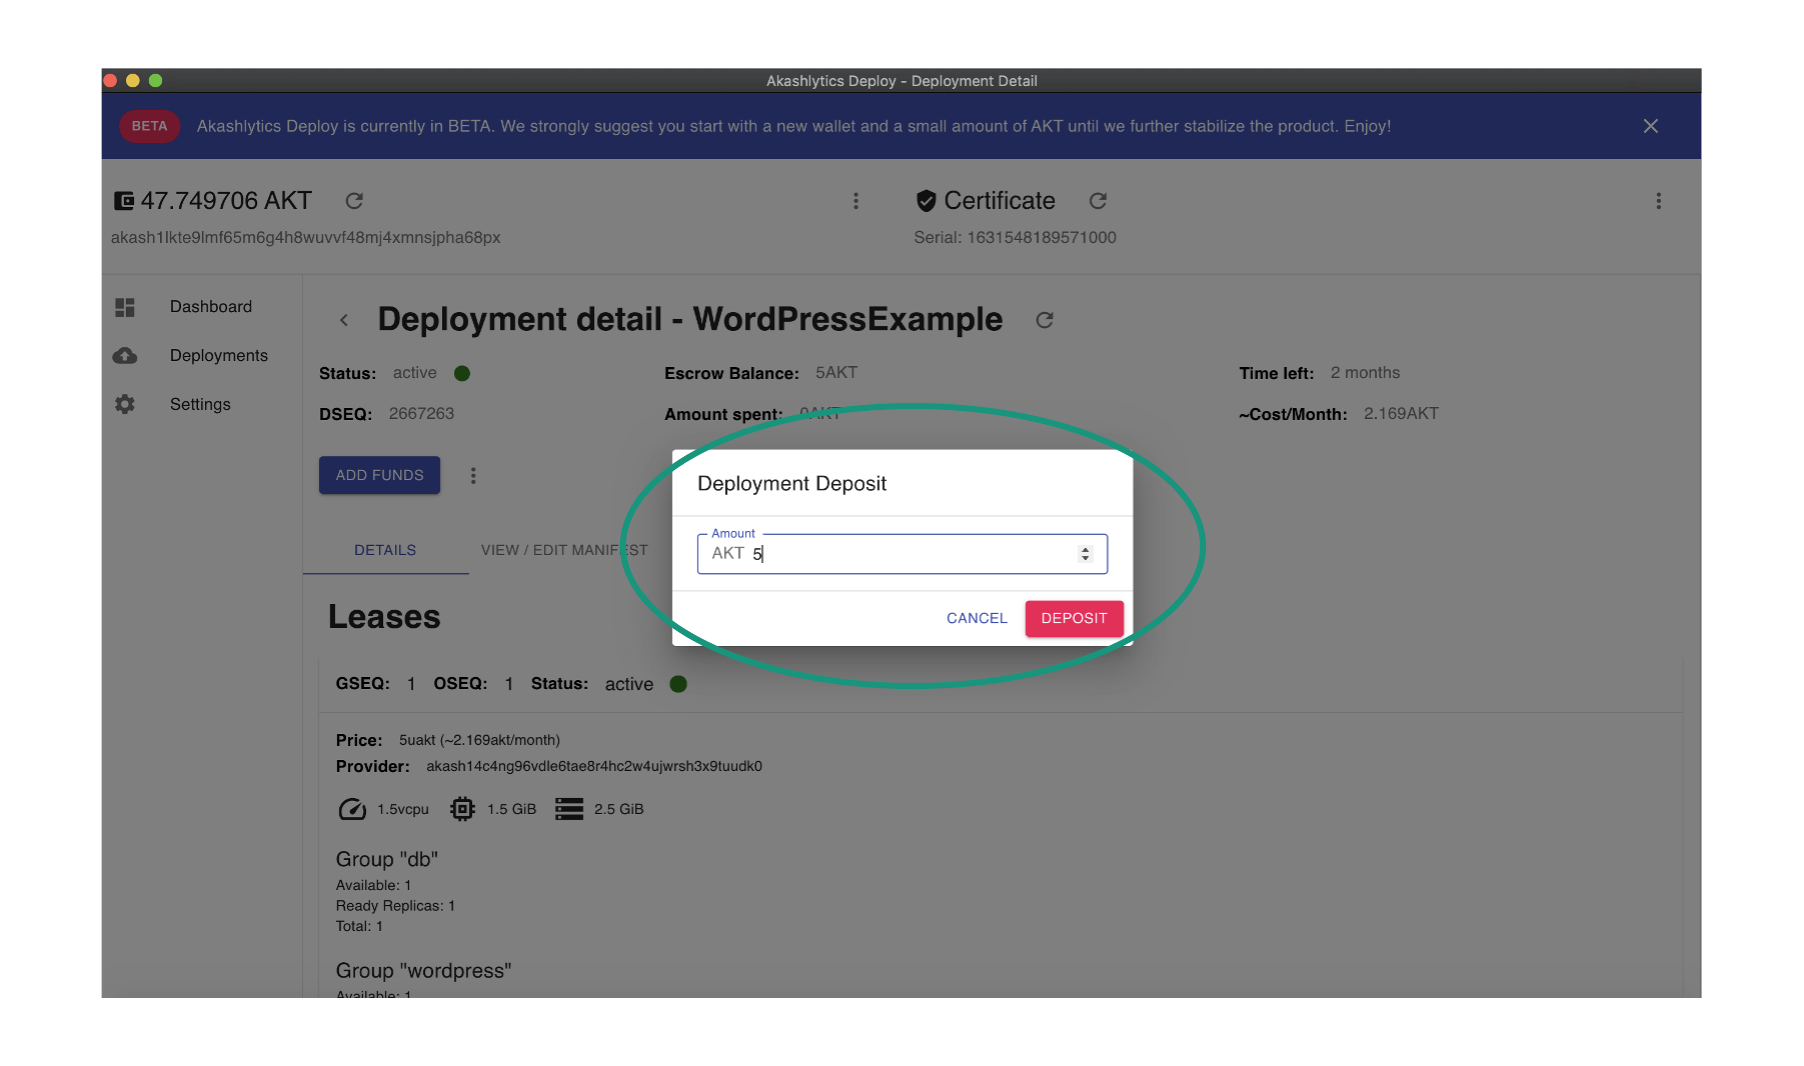This screenshot has height=1066, width=1804.
Task: Dismiss the BETA notice banner
Action: click(1651, 126)
